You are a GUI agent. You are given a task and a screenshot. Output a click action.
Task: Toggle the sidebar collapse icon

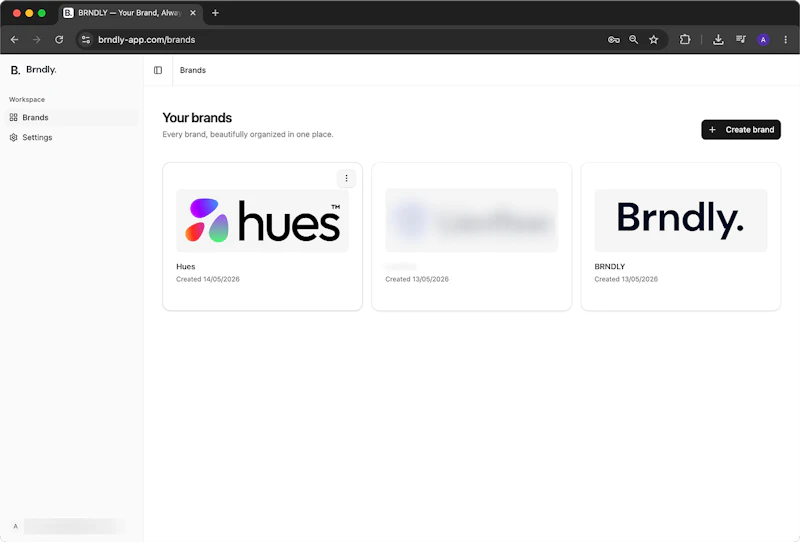point(158,70)
